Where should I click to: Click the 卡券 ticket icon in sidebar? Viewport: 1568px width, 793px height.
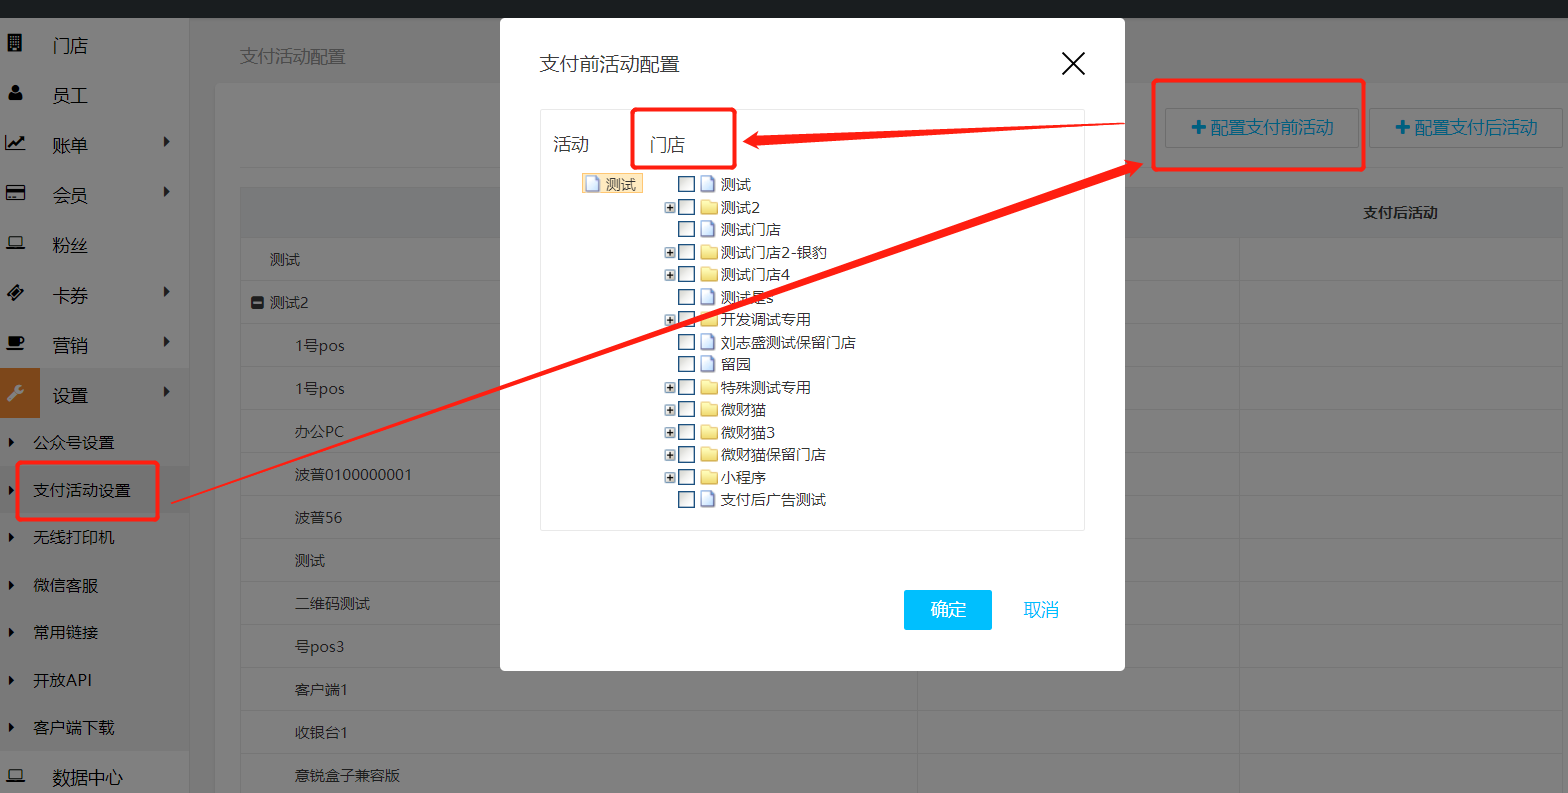pyautogui.click(x=15, y=293)
